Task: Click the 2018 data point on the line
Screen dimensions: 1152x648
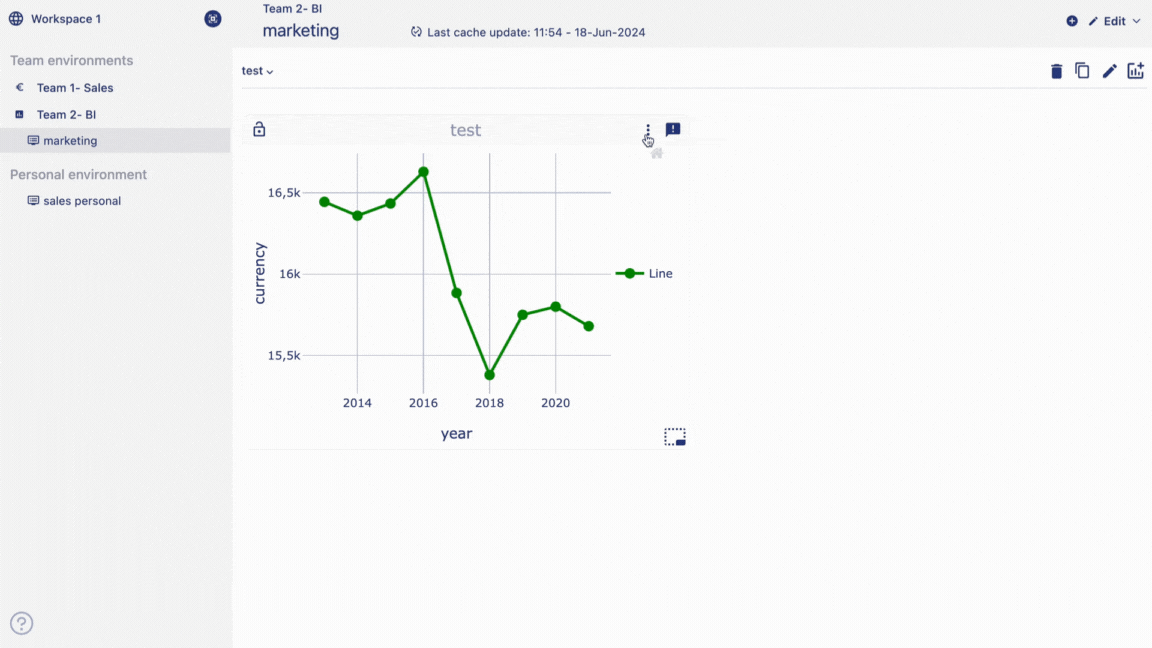Action: tap(489, 375)
